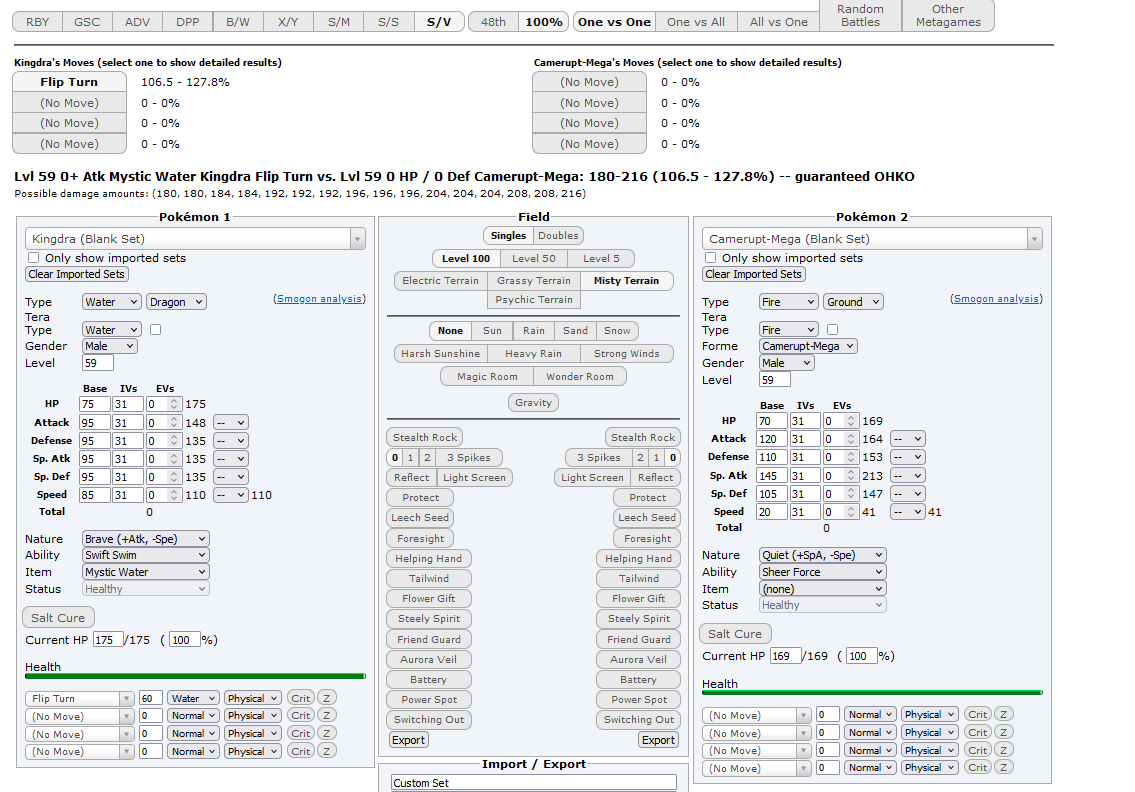Viewport: 1135px width, 792px height.
Task: Open the Camerupt-Mega (Blank Set) selector
Action: click(872, 239)
